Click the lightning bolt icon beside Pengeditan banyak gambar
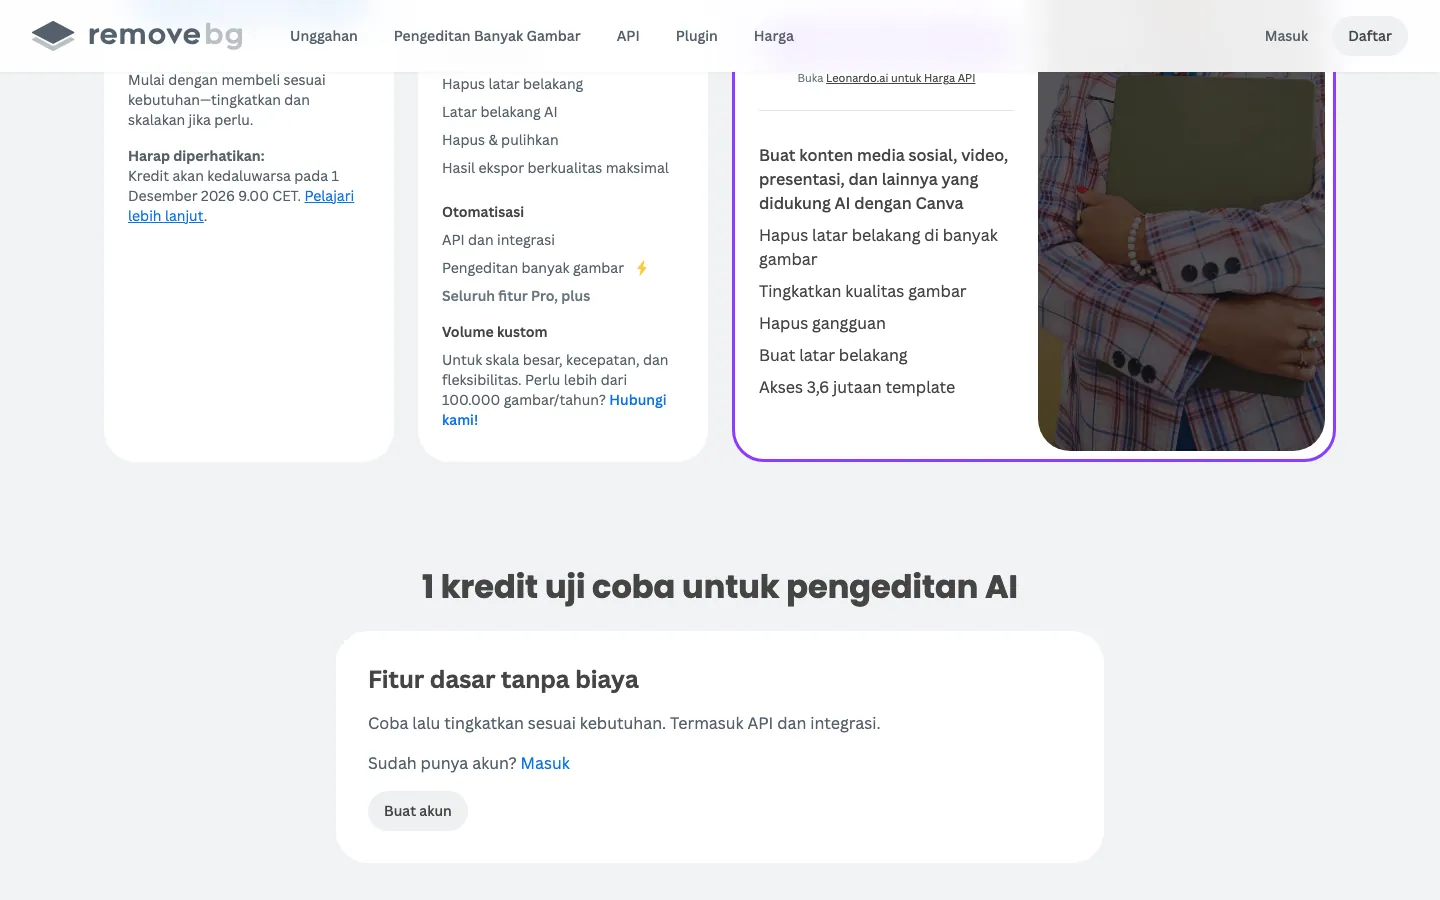1440x900 pixels. click(642, 268)
